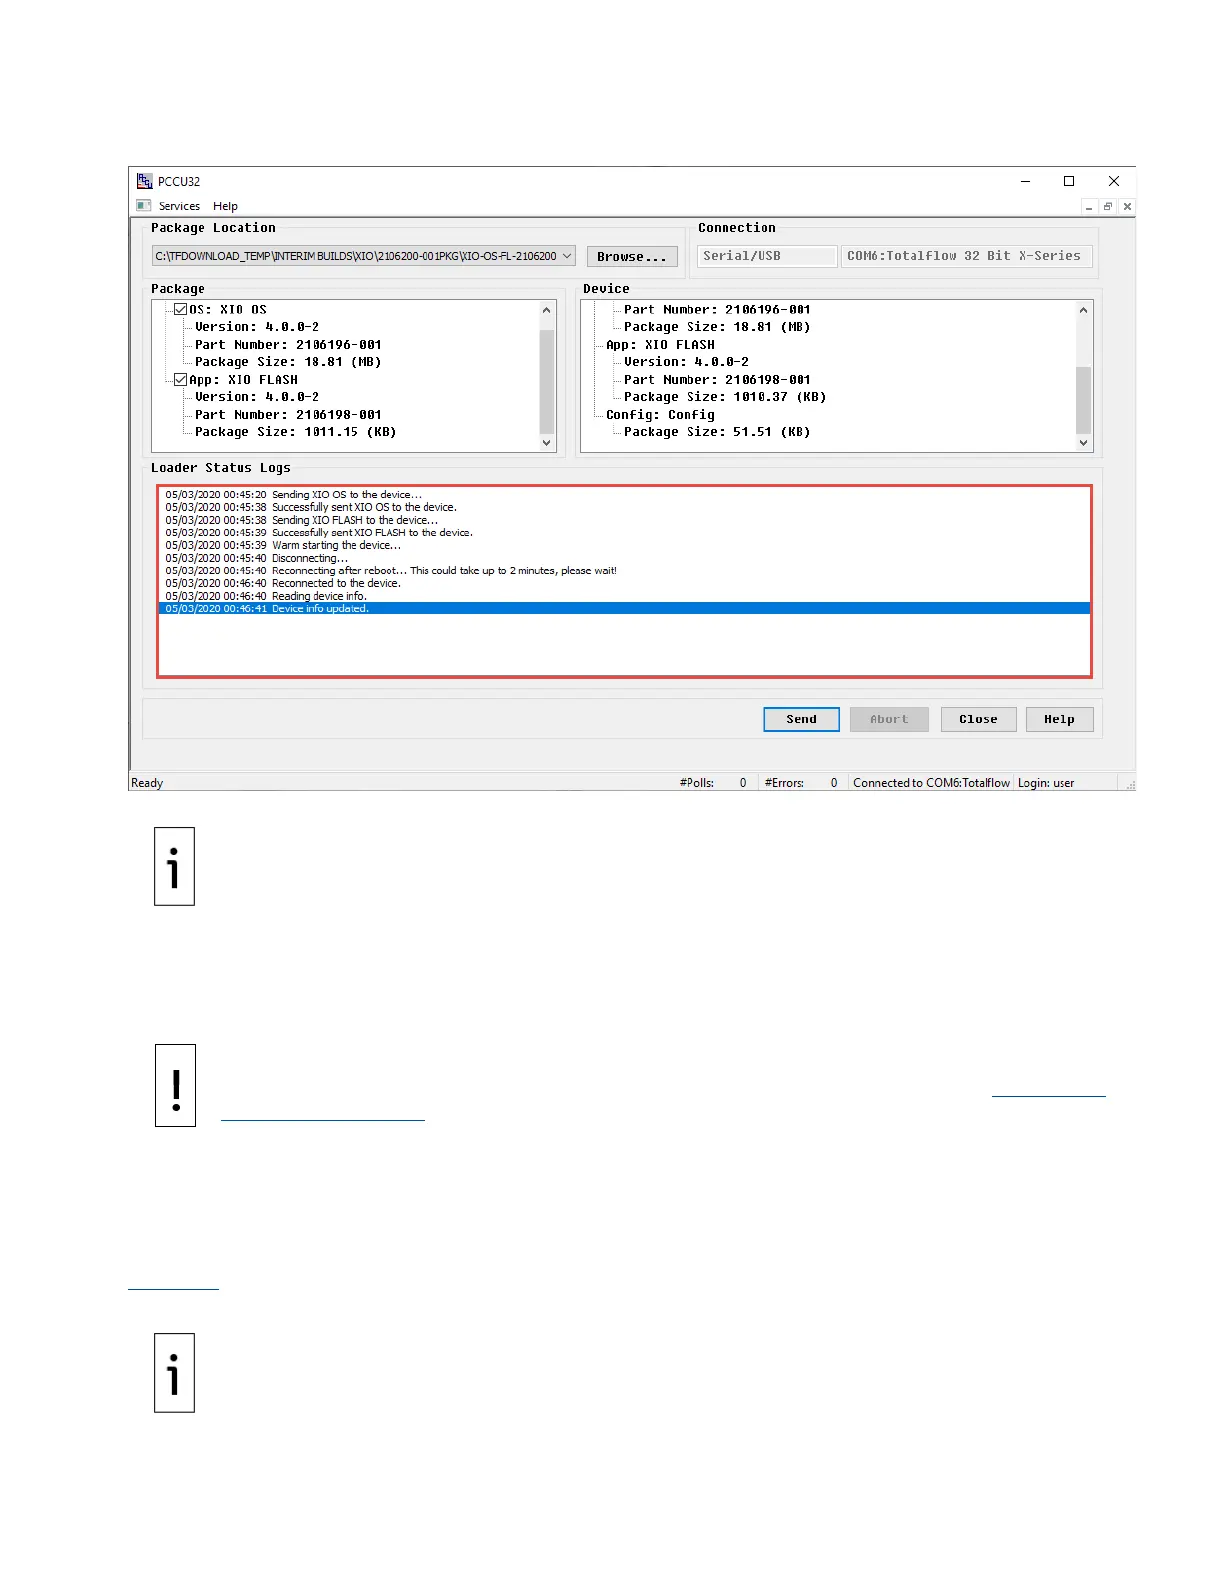Click Device list scroll up arrow
Viewport: 1224px width, 1584px height.
[1084, 310]
